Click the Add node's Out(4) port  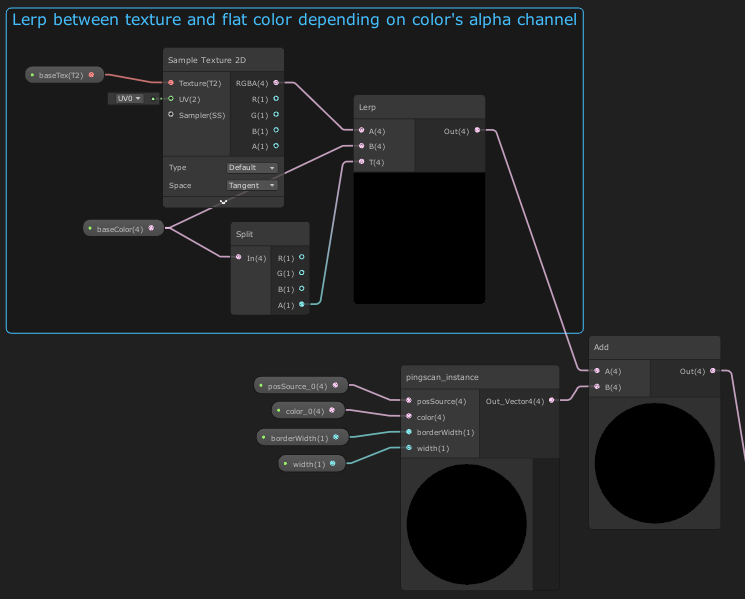[x=712, y=371]
